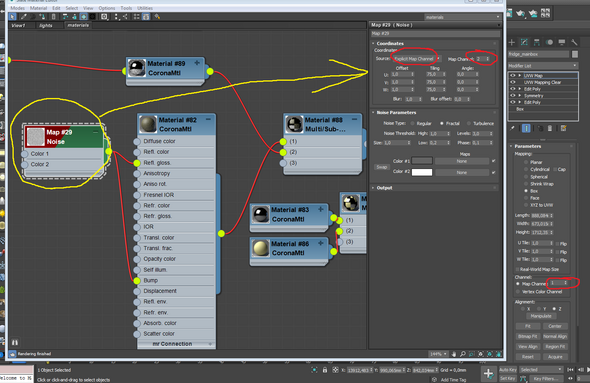Switch to the lights view tab
The image size is (590, 383).
pos(46,25)
